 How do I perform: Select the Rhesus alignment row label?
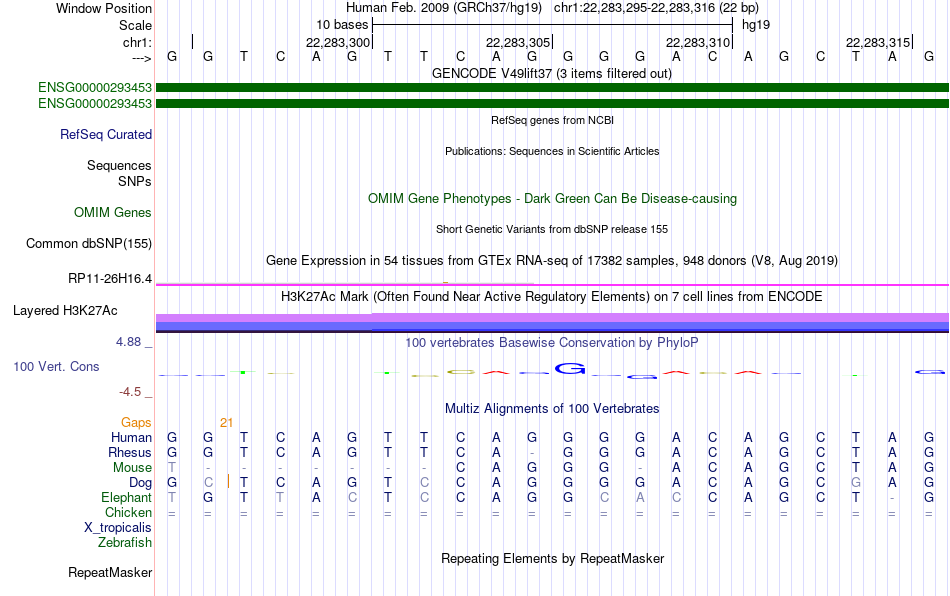(x=130, y=452)
